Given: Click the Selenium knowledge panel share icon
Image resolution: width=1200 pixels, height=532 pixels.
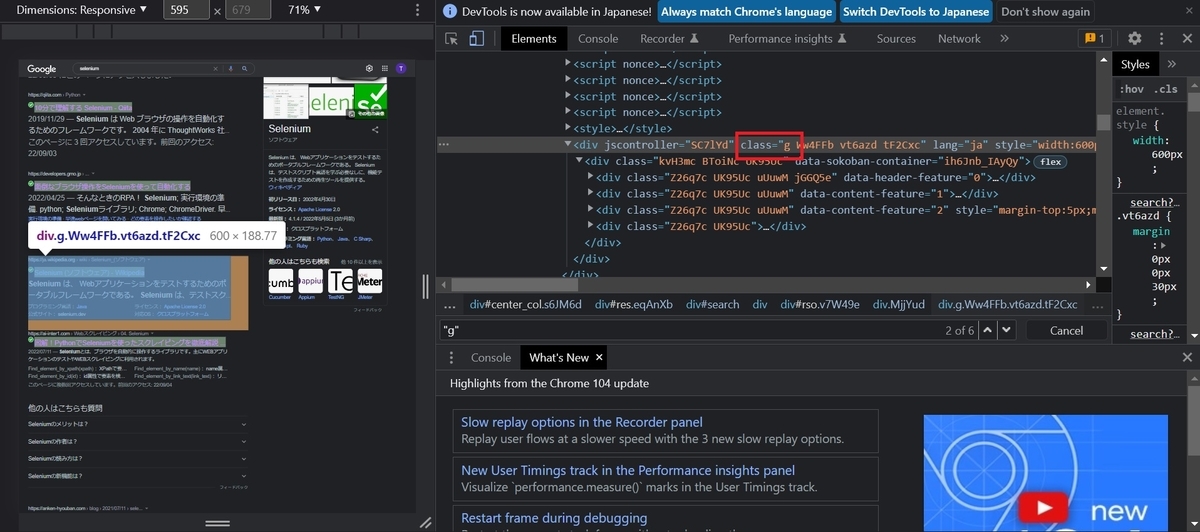Looking at the screenshot, I should (375, 130).
